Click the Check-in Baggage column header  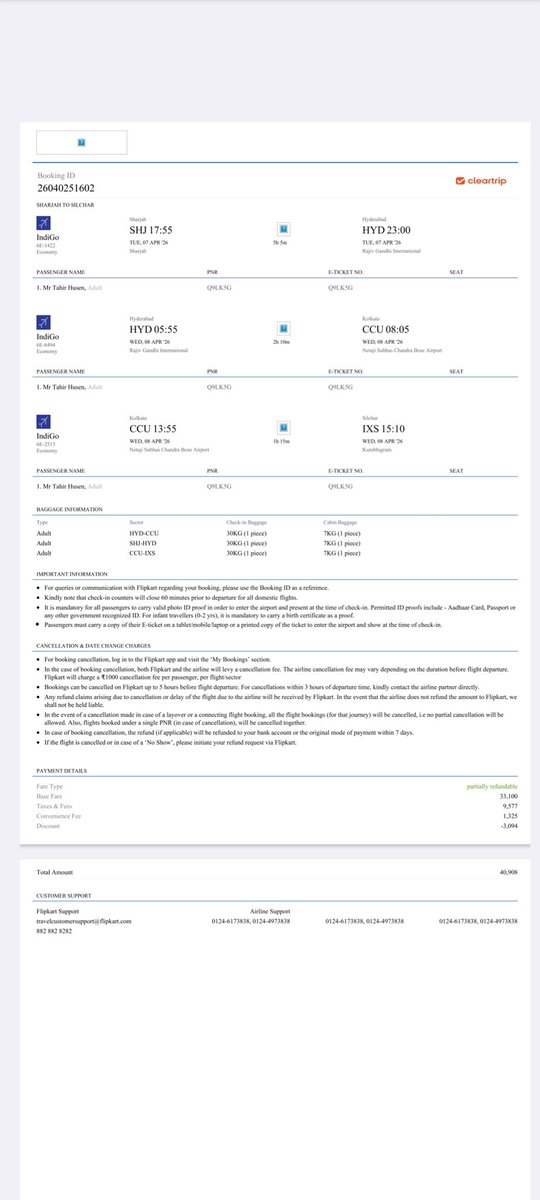pyautogui.click(x=246, y=523)
